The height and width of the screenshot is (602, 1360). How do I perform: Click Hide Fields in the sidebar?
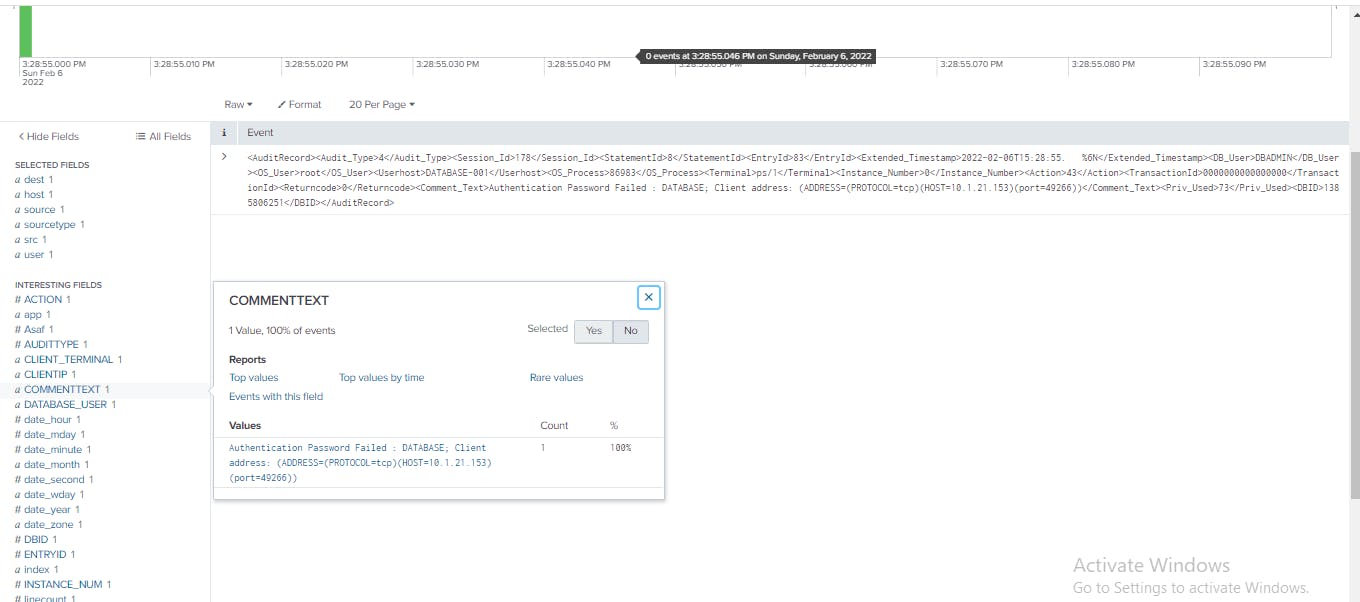tap(49, 136)
